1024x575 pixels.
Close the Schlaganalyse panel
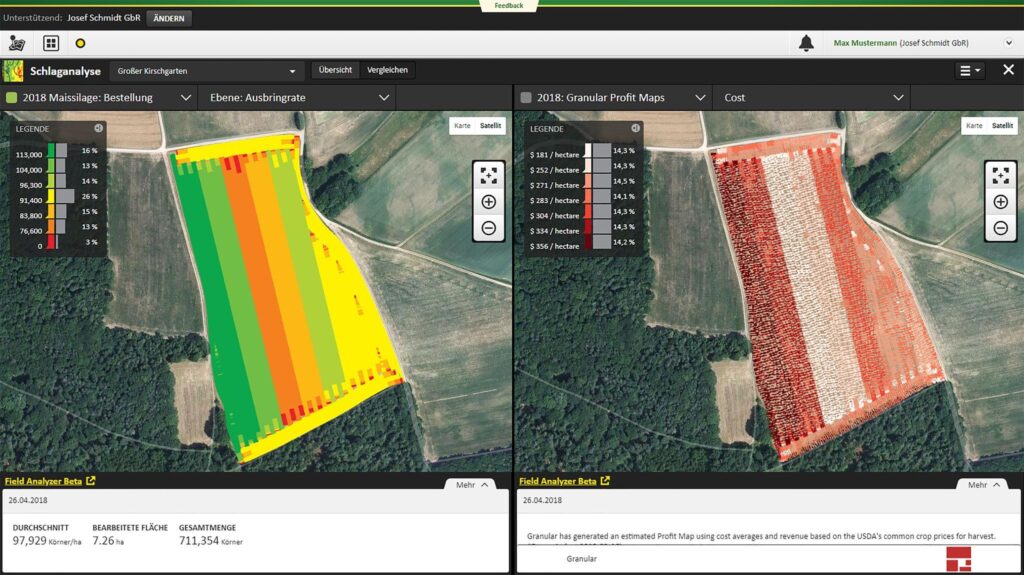pyautogui.click(x=1008, y=69)
